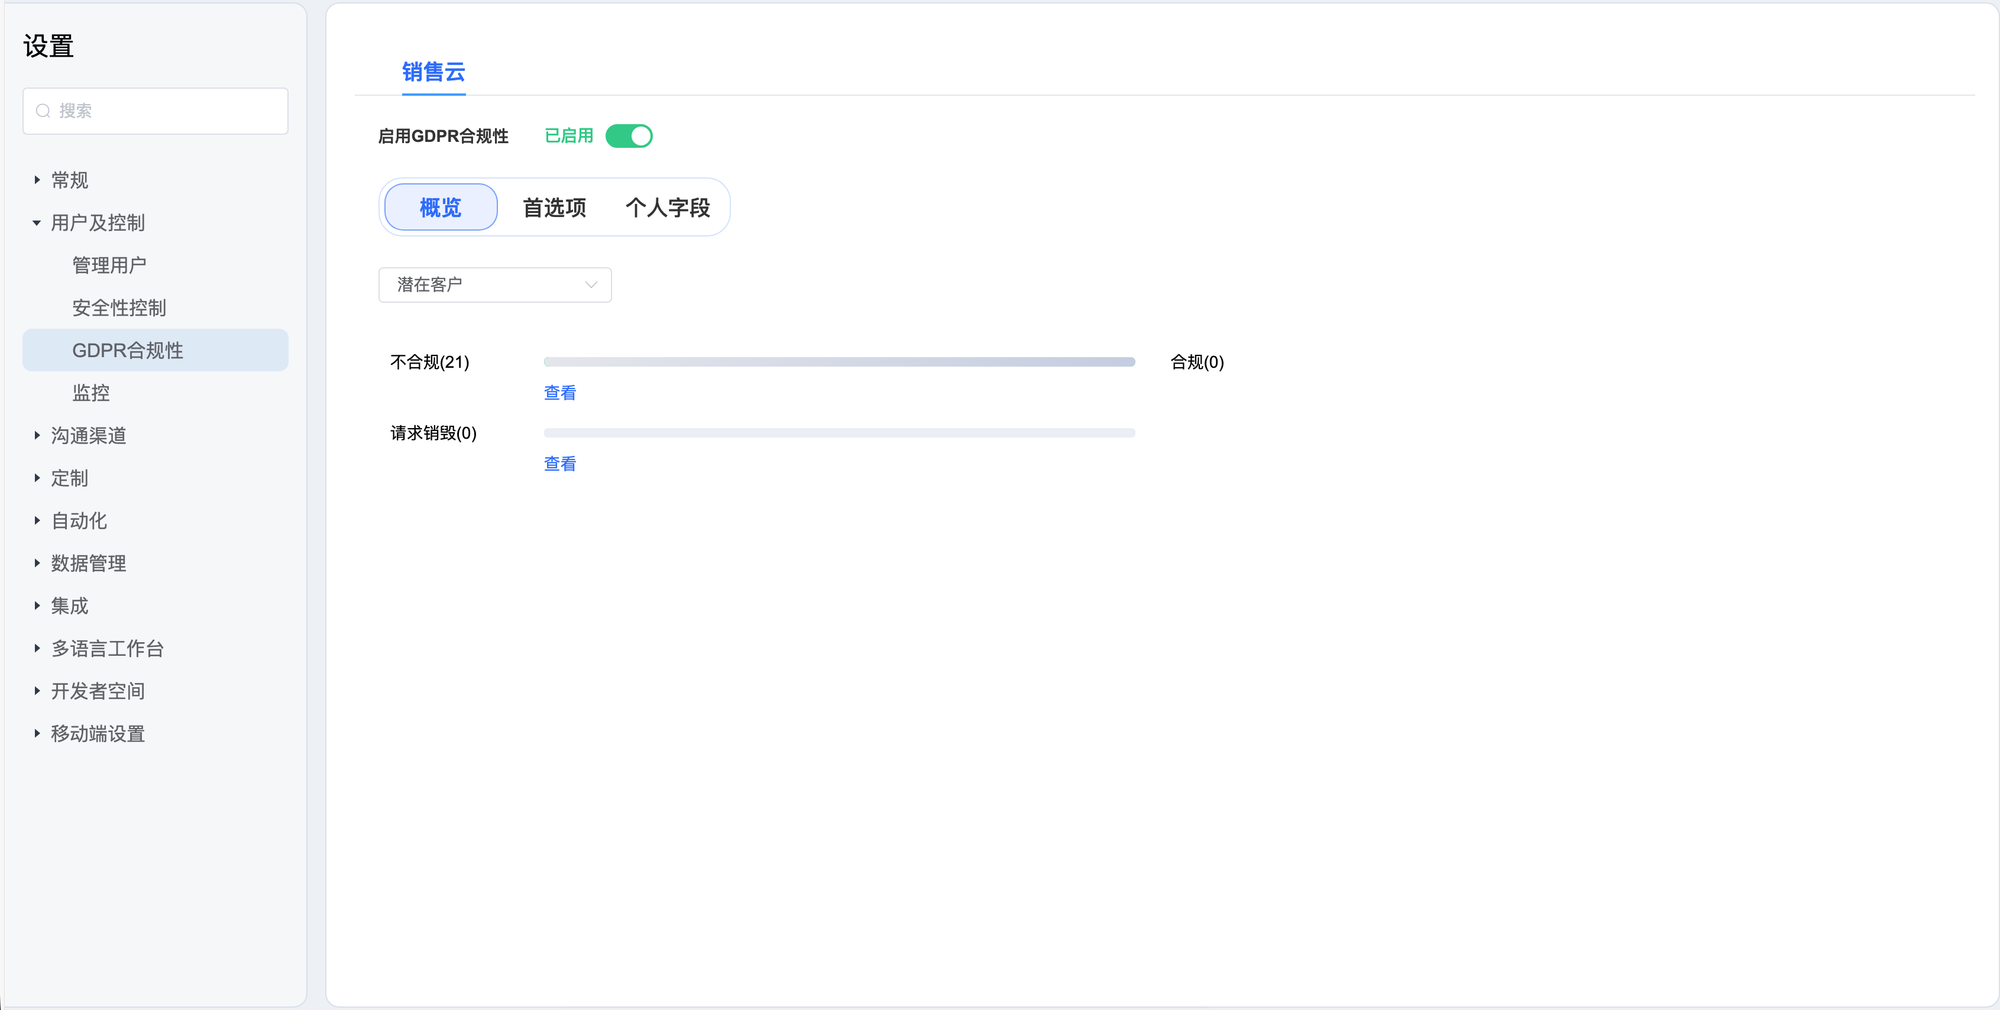Click 查看 link under non-compliant records
2000x1010 pixels.
click(560, 393)
